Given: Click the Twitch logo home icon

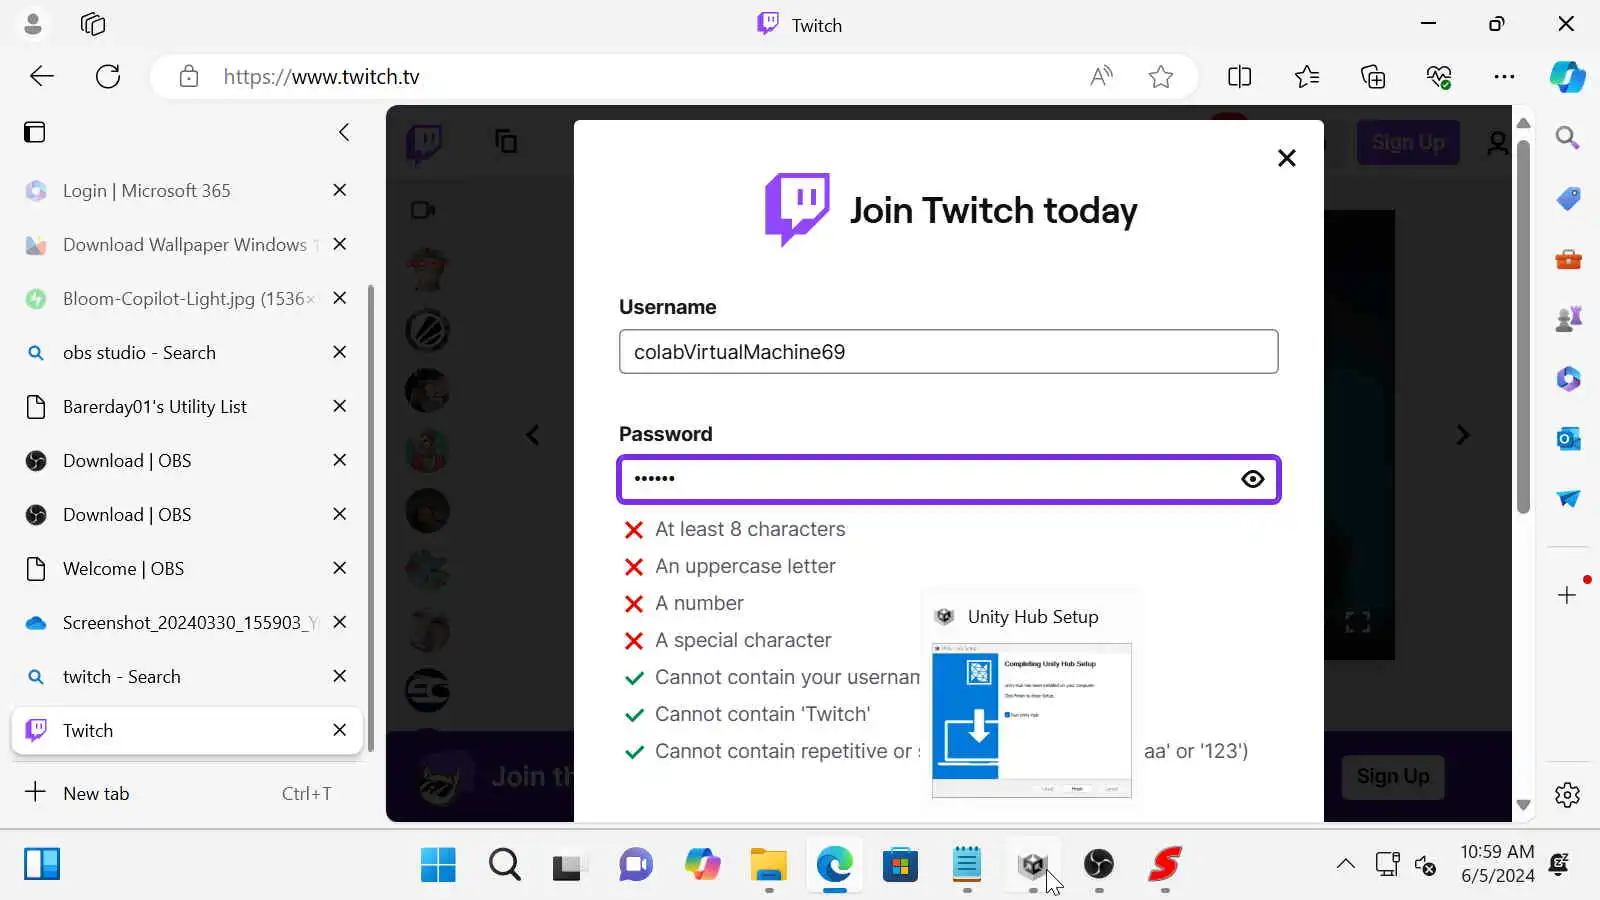Looking at the screenshot, I should (x=424, y=143).
